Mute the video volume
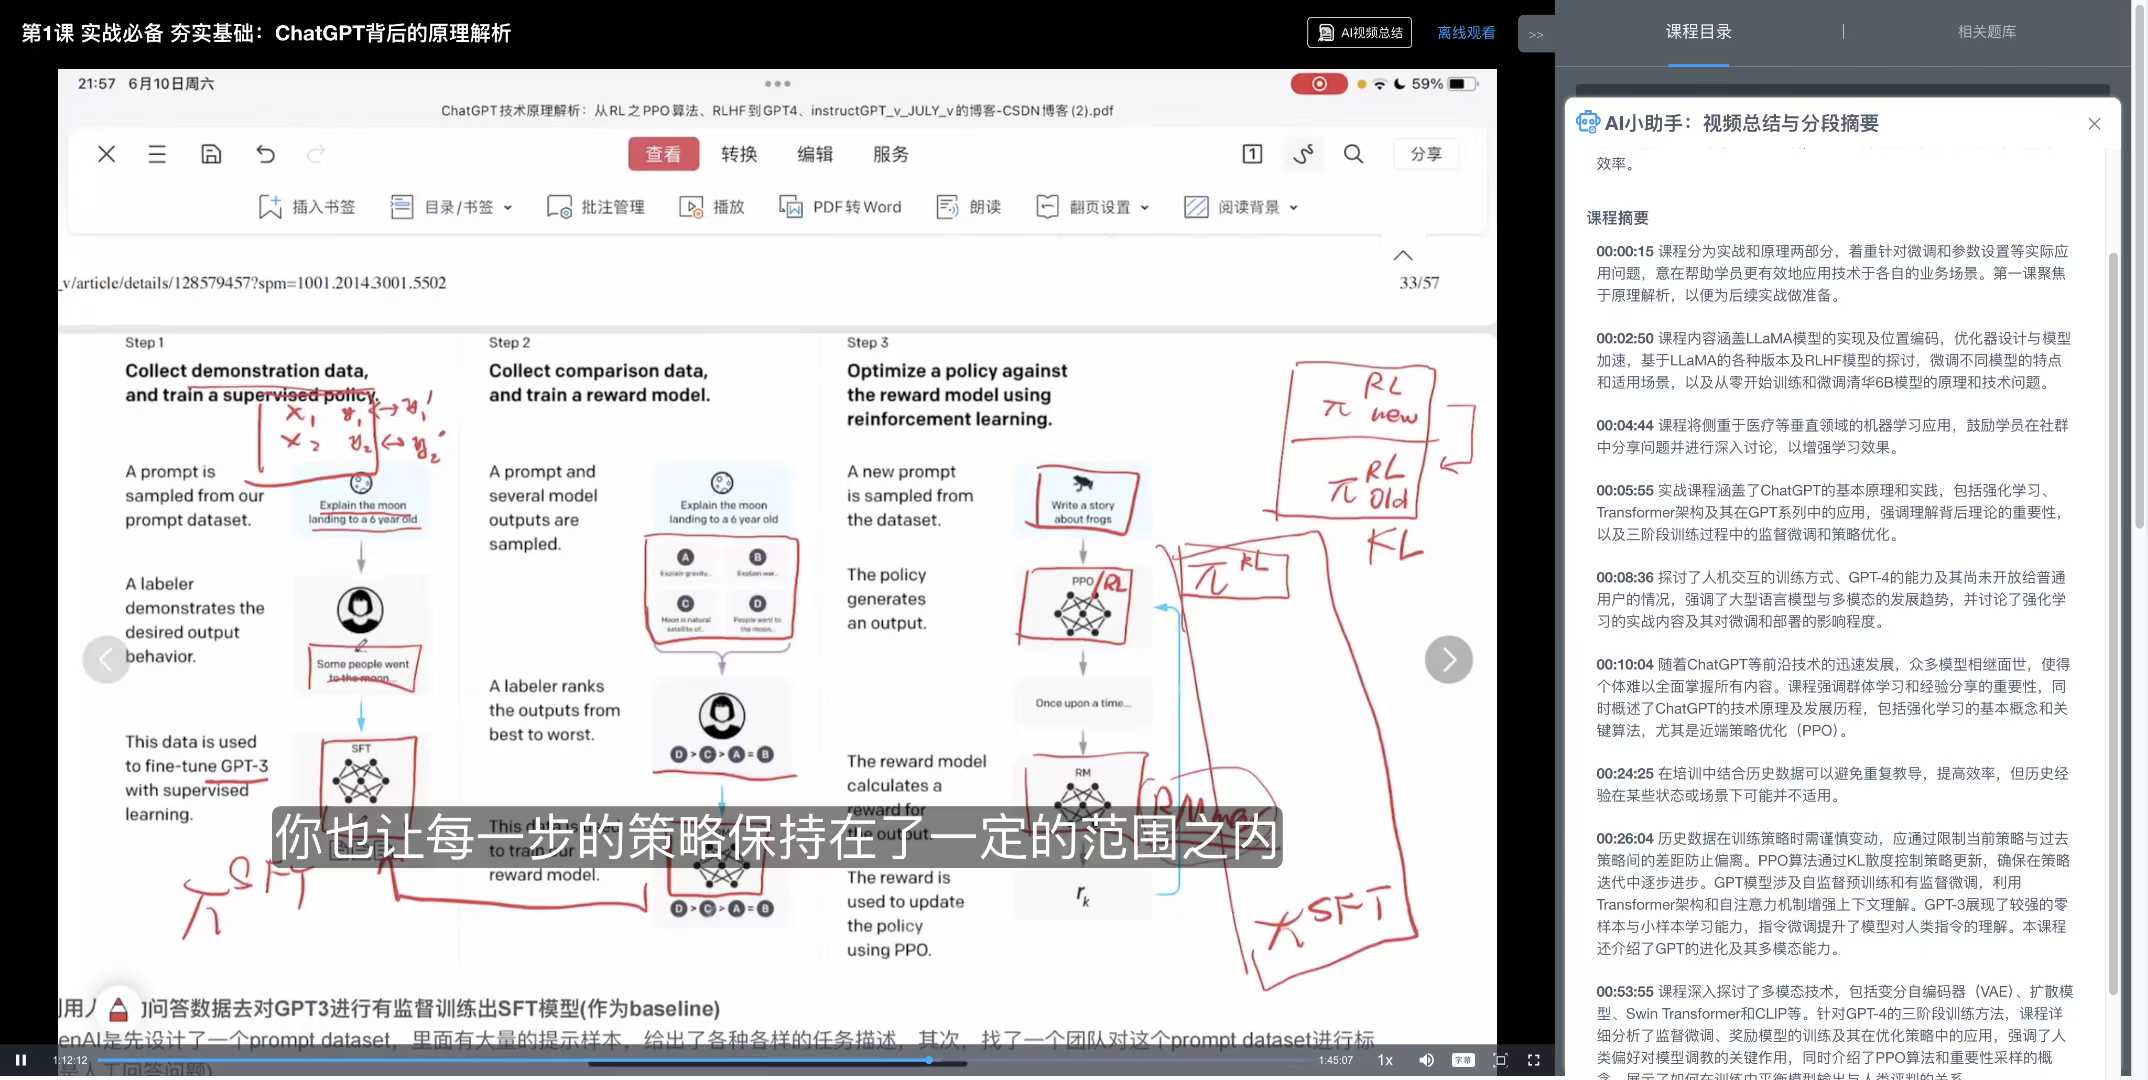 coord(1427,1060)
